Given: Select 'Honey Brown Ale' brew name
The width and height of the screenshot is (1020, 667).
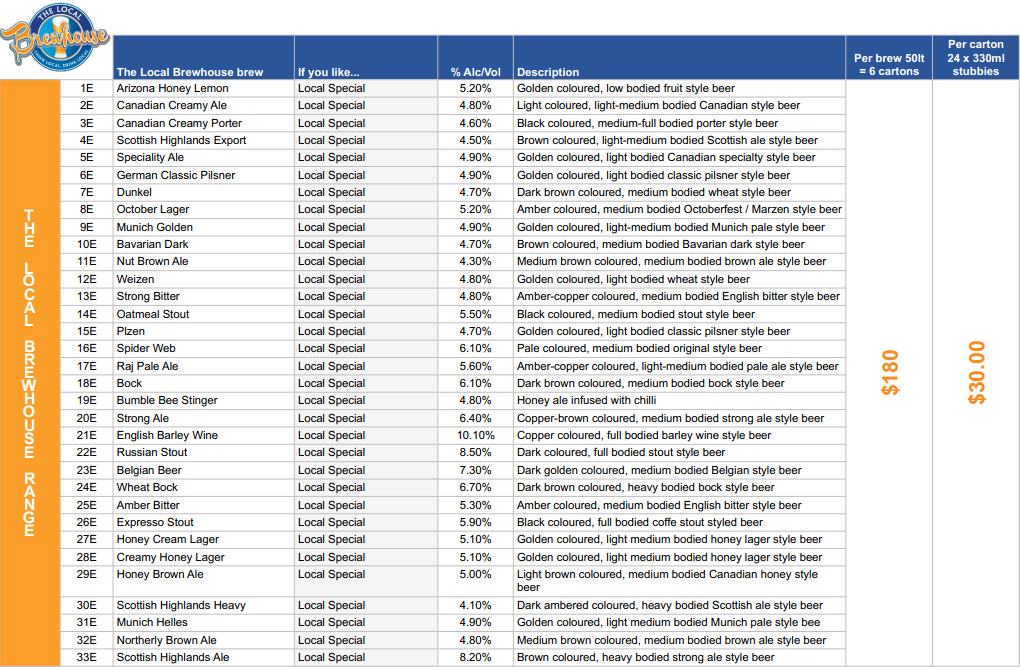Looking at the screenshot, I should click(x=160, y=575).
